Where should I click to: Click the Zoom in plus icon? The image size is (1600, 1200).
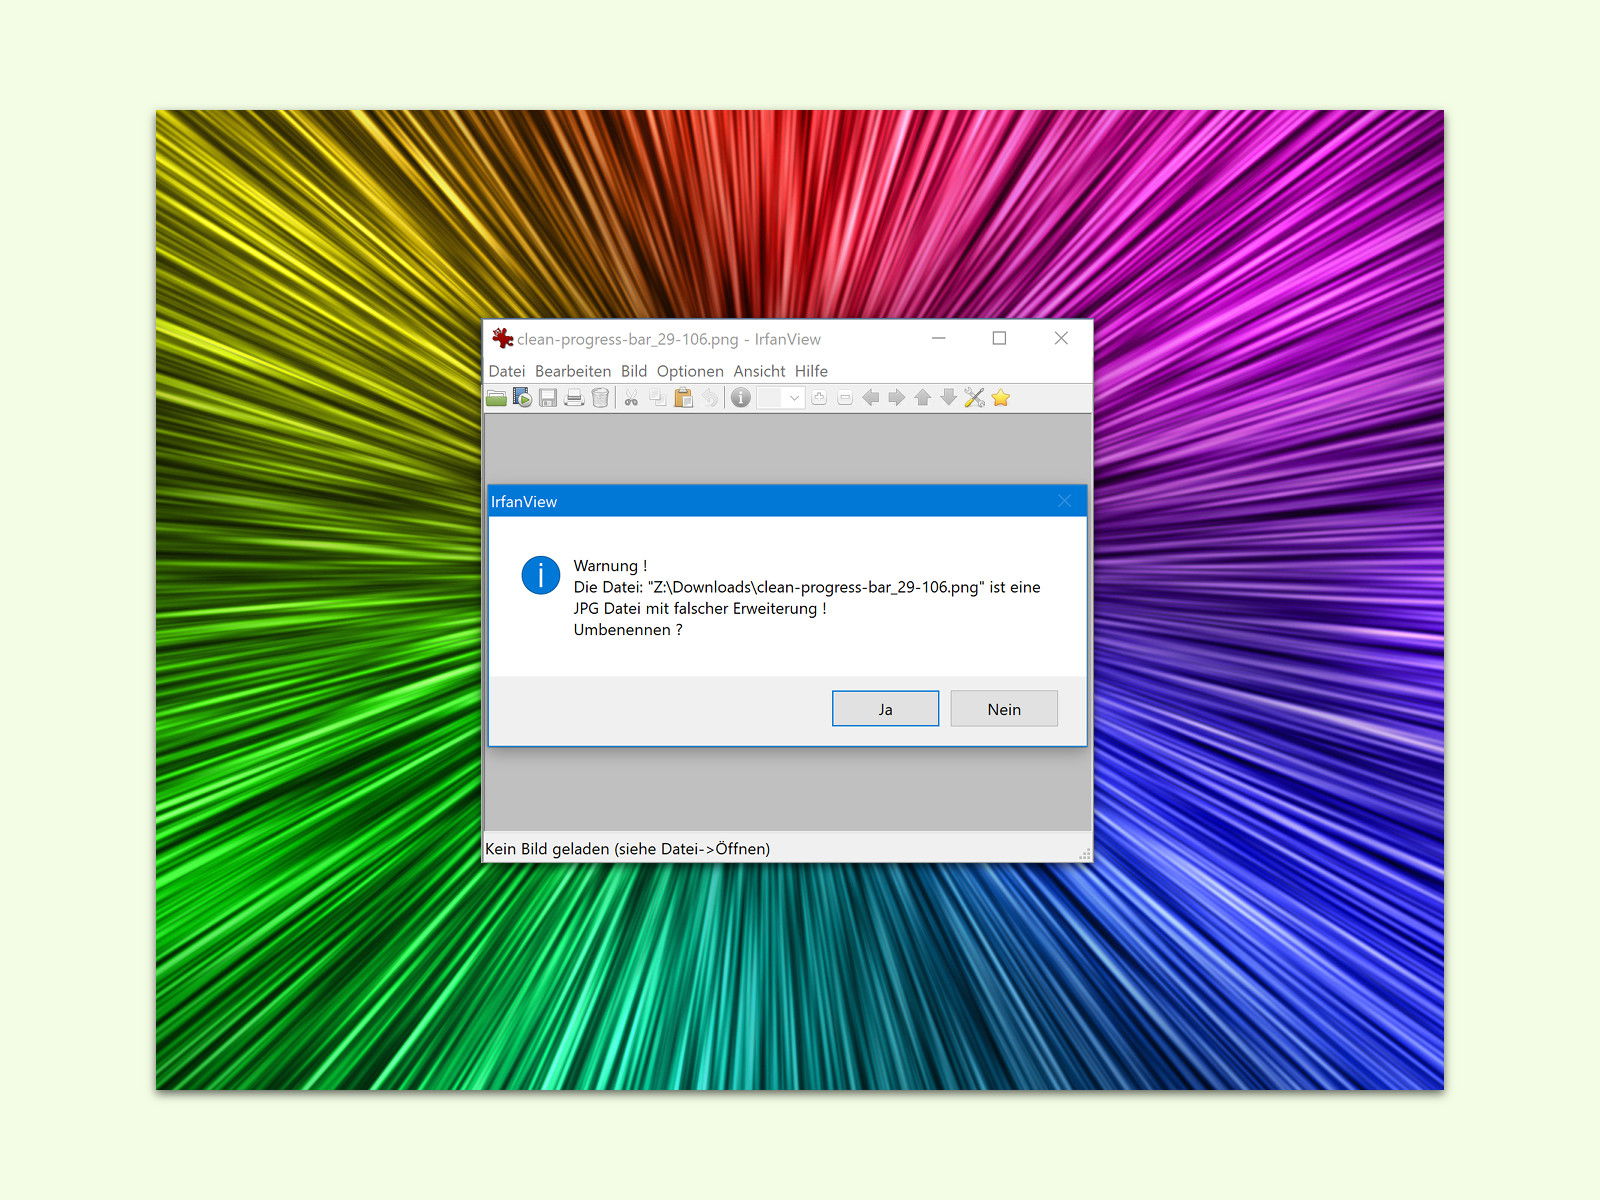pos(819,398)
